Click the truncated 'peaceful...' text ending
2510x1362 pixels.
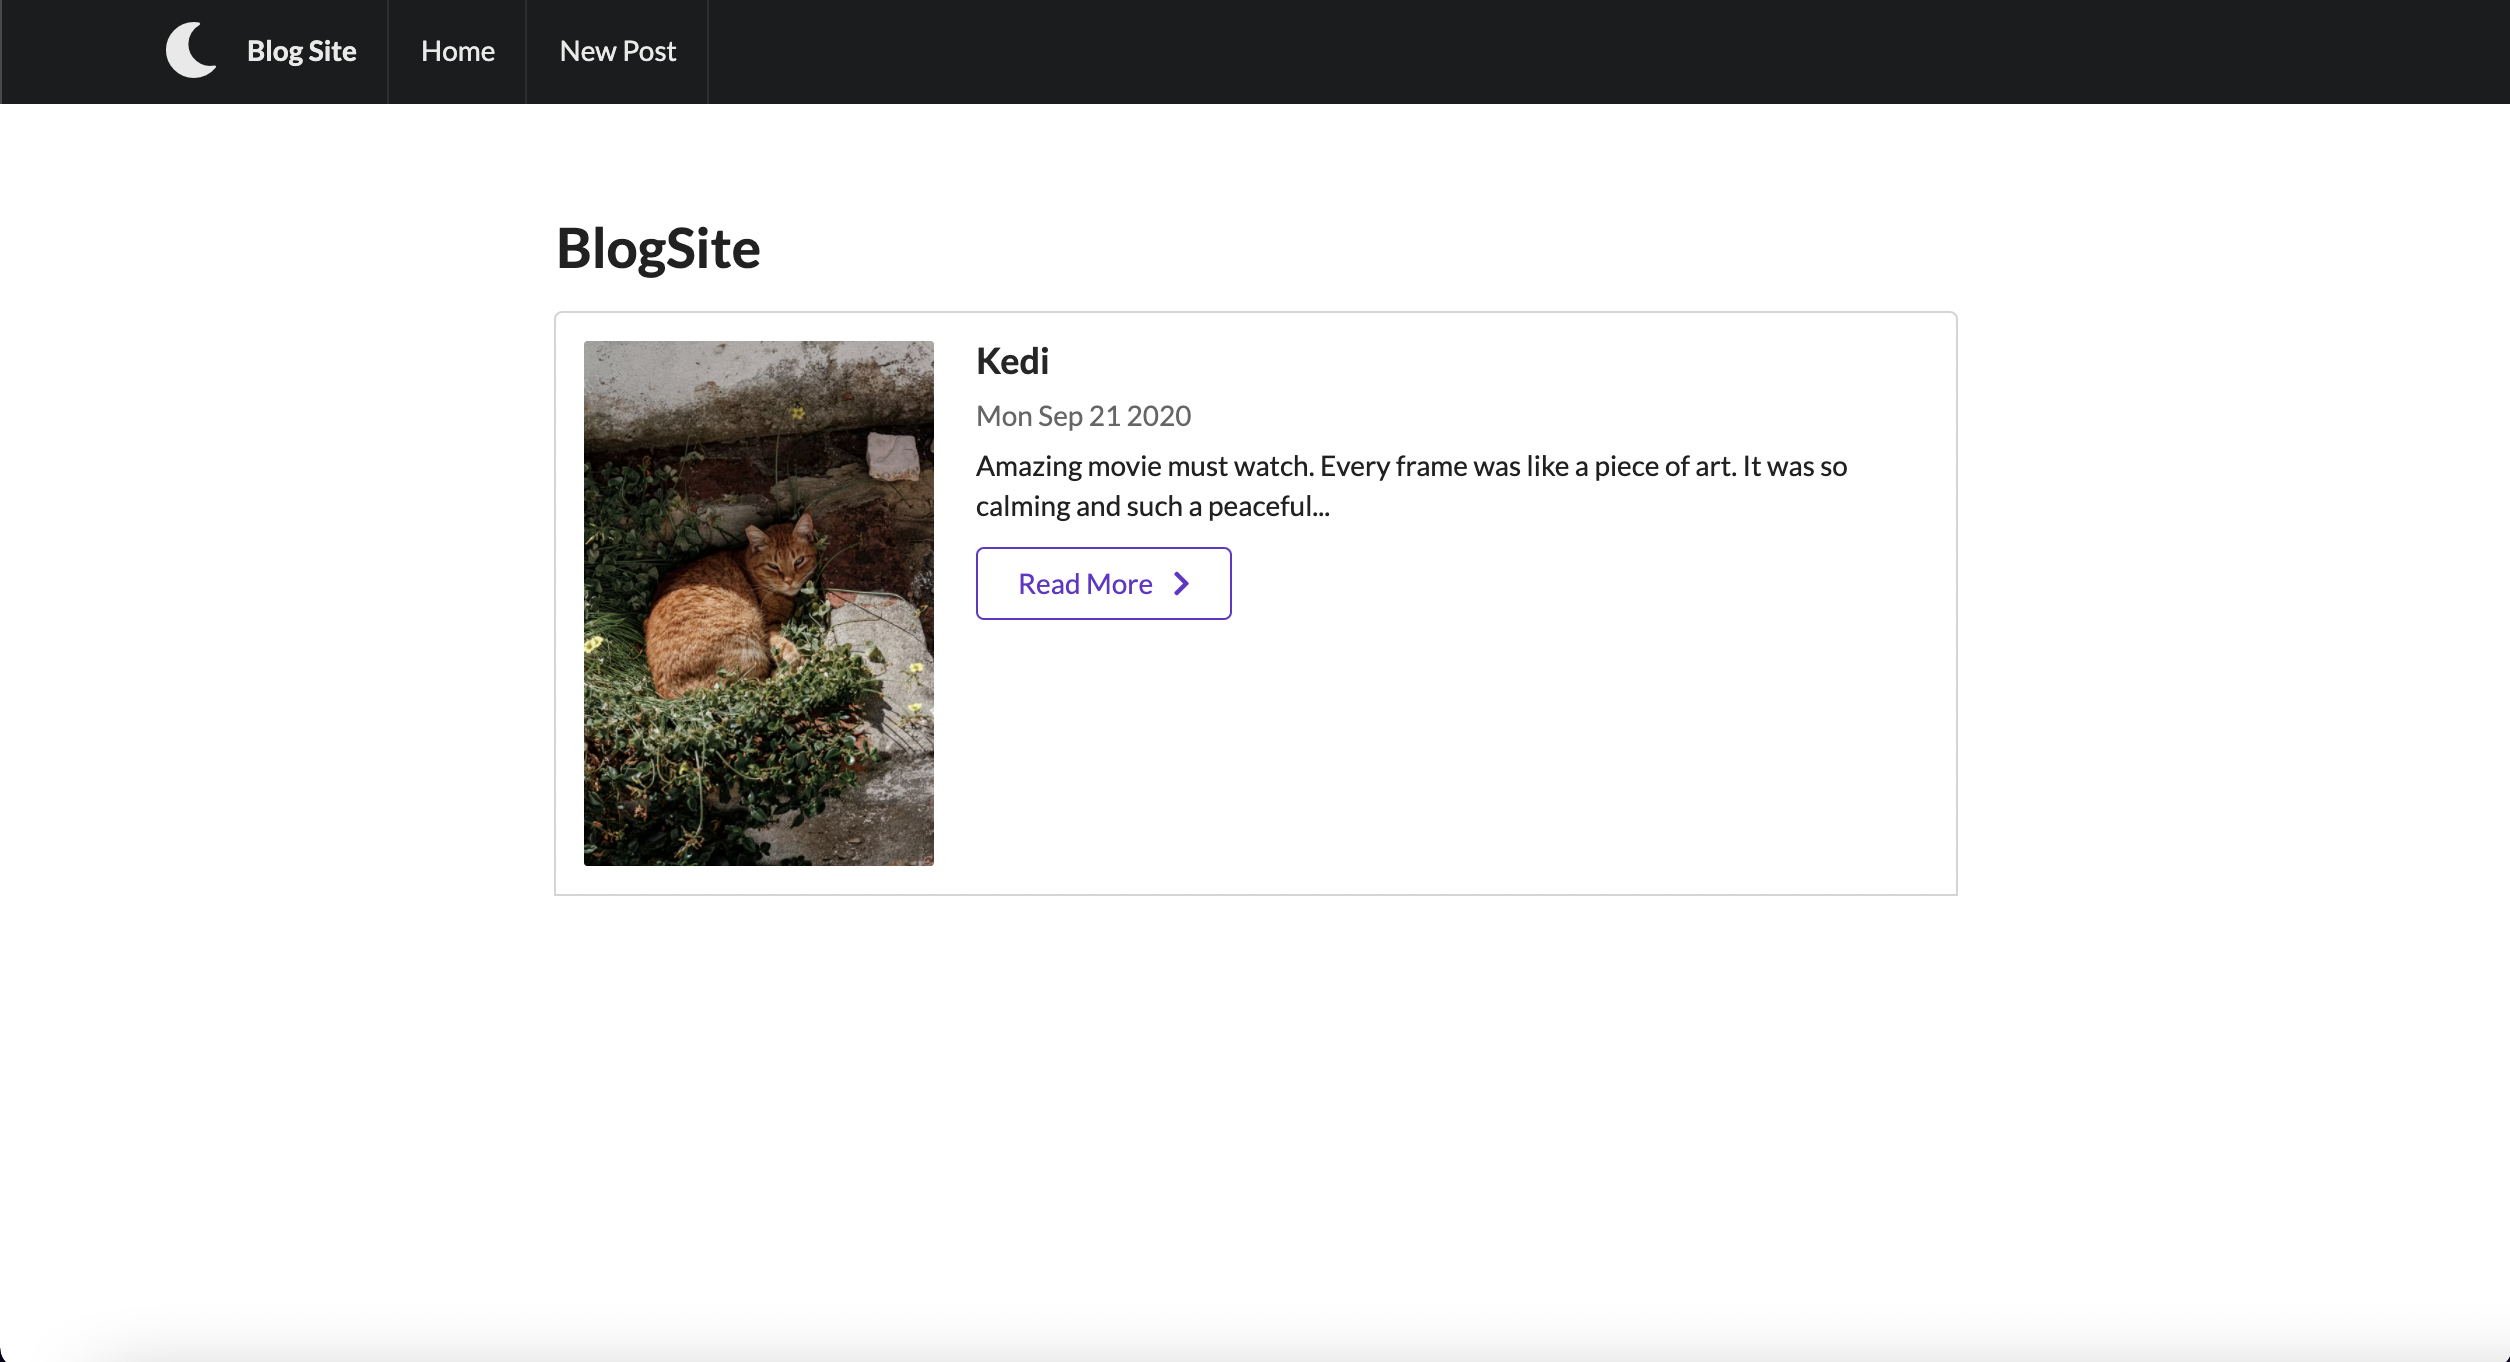coord(1268,507)
